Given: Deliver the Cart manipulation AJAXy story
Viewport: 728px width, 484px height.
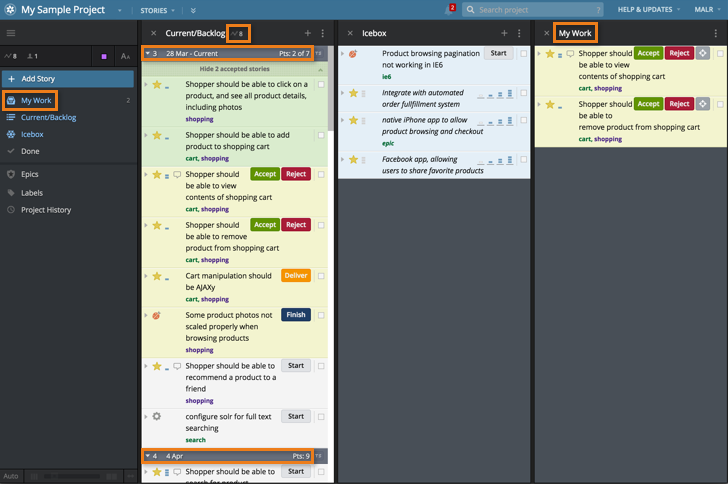Looking at the screenshot, I should [296, 275].
